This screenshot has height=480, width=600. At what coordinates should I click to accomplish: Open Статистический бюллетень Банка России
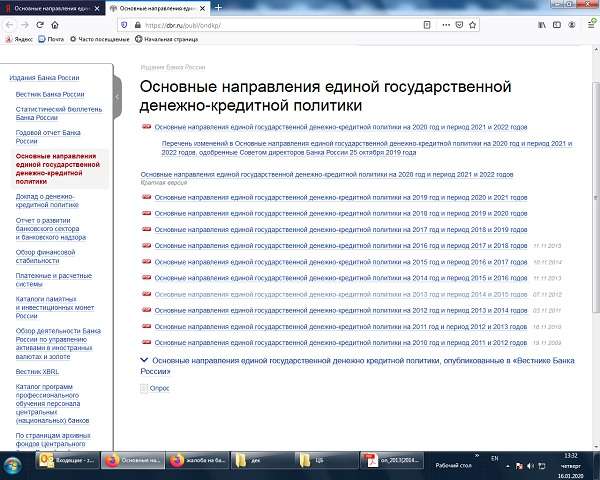[x=59, y=113]
